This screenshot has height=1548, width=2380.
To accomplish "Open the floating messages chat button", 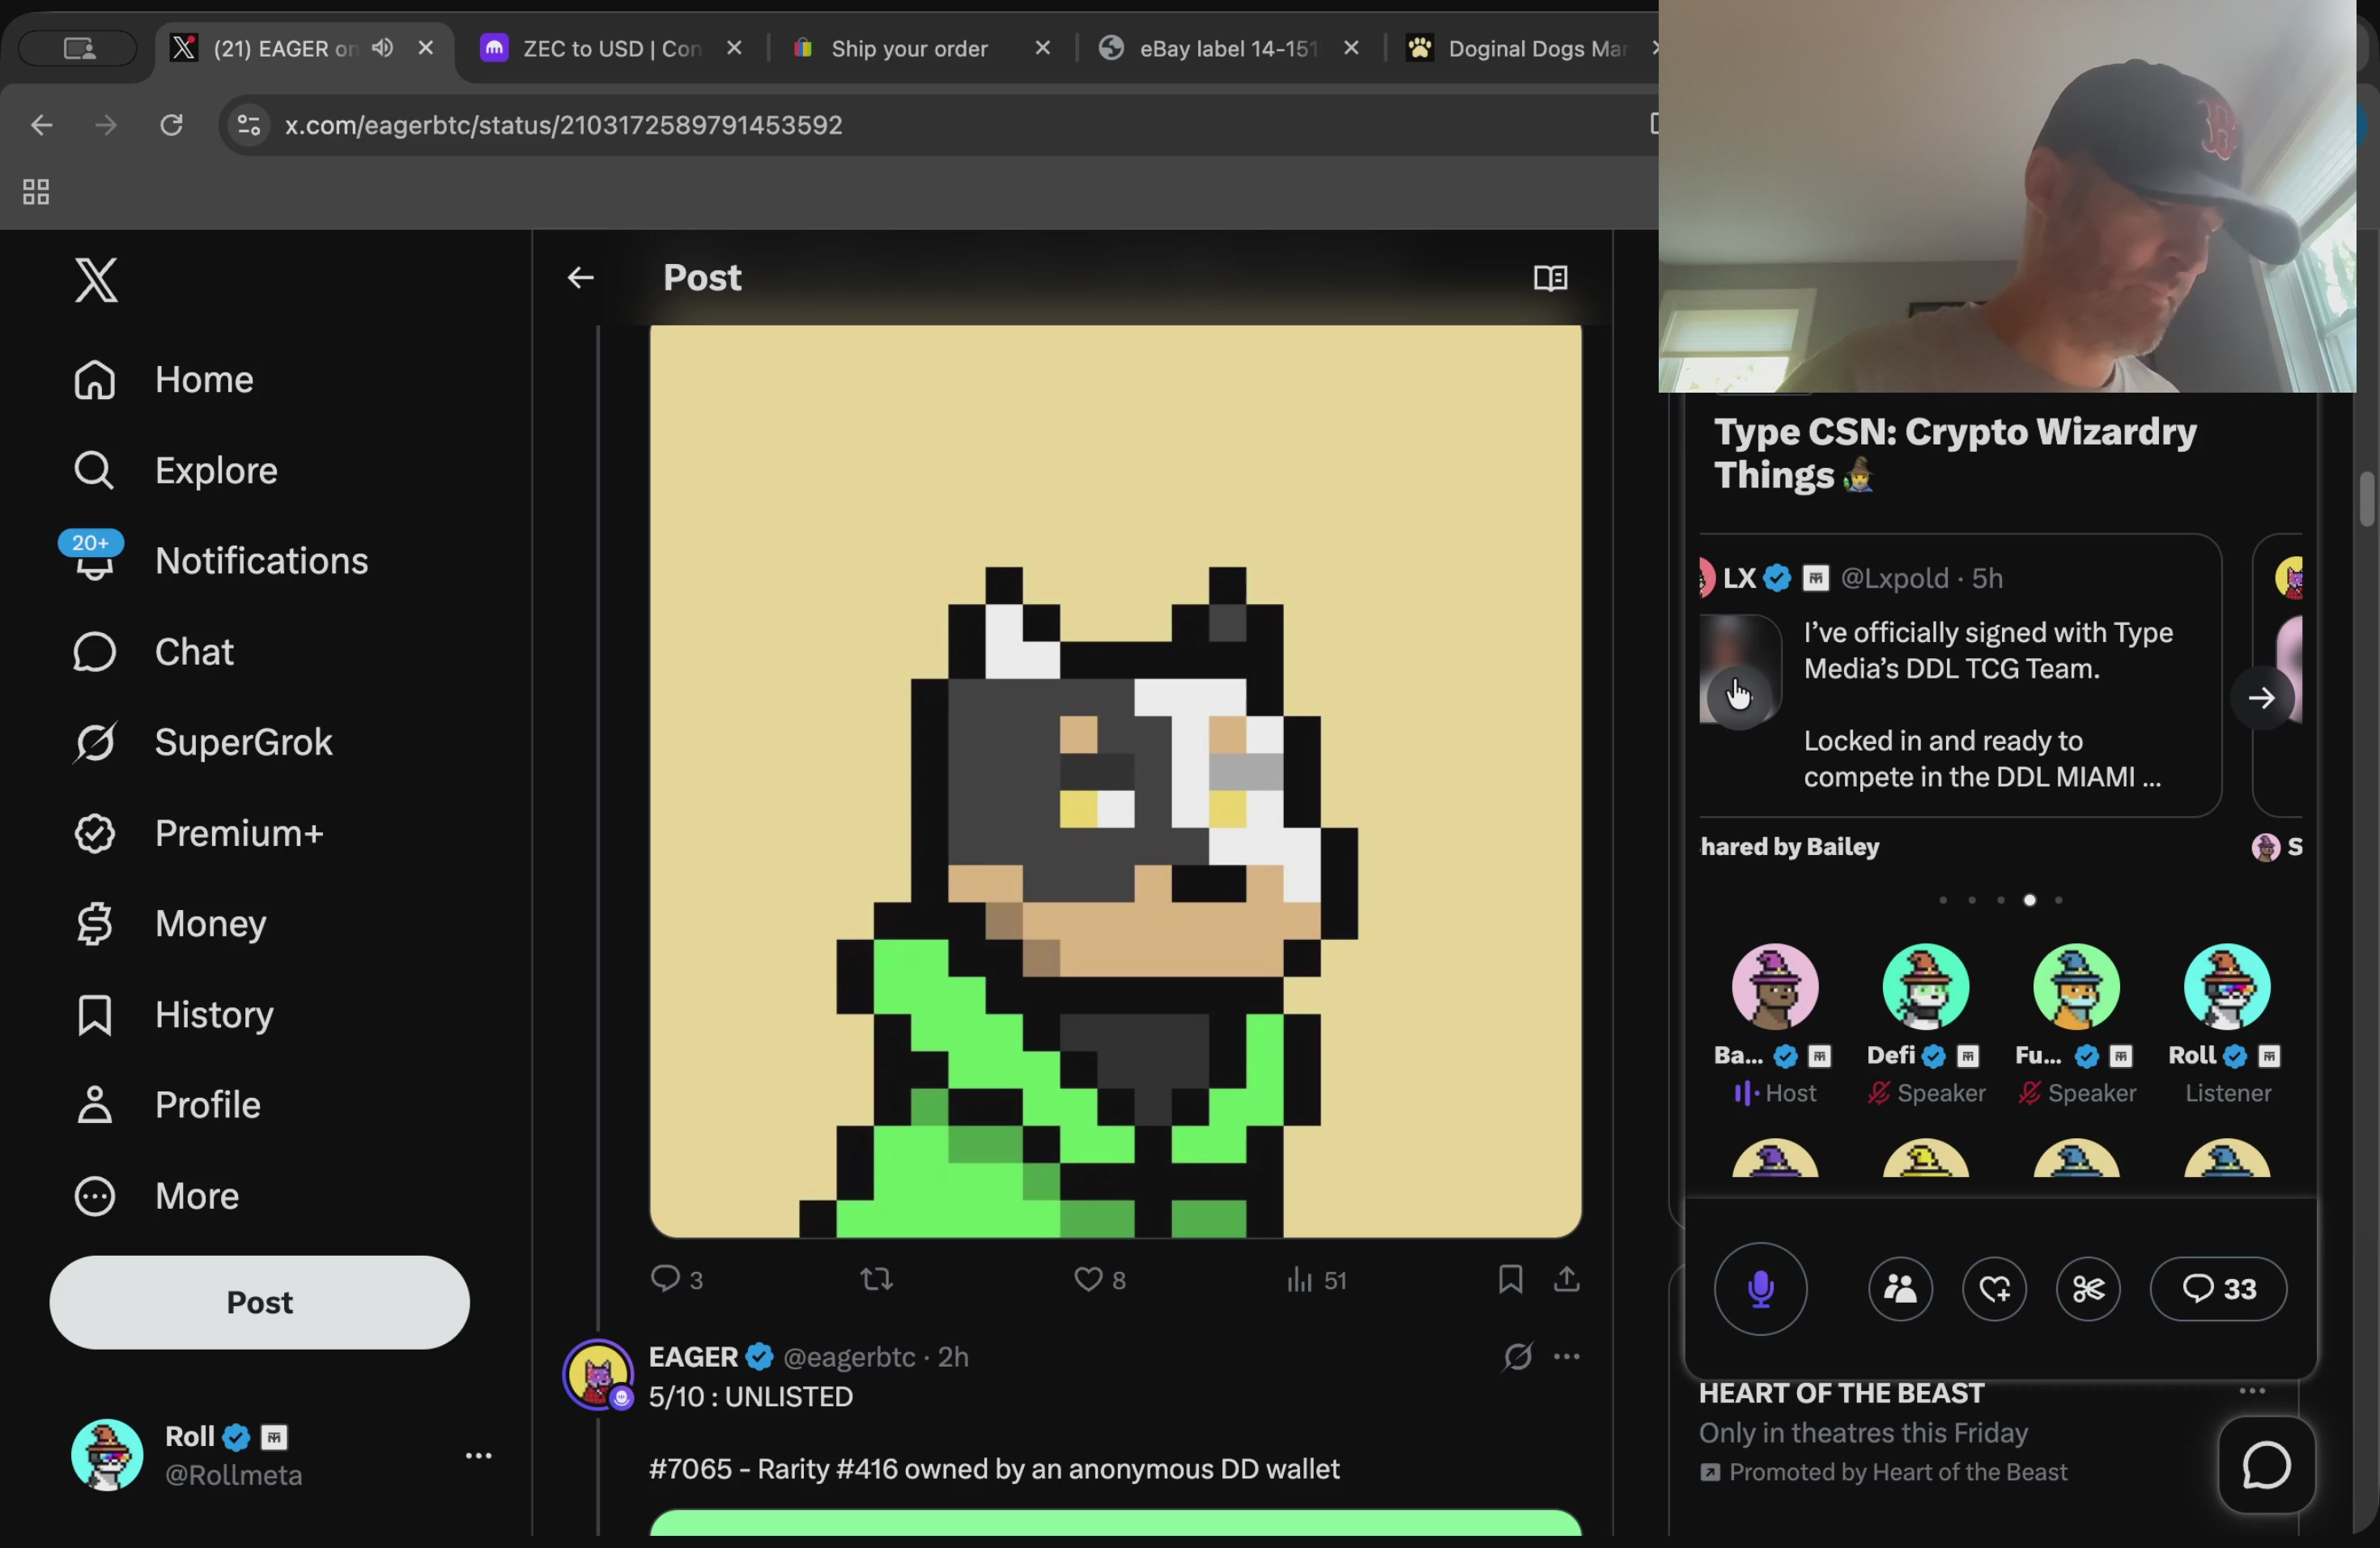I will [x=2266, y=1465].
